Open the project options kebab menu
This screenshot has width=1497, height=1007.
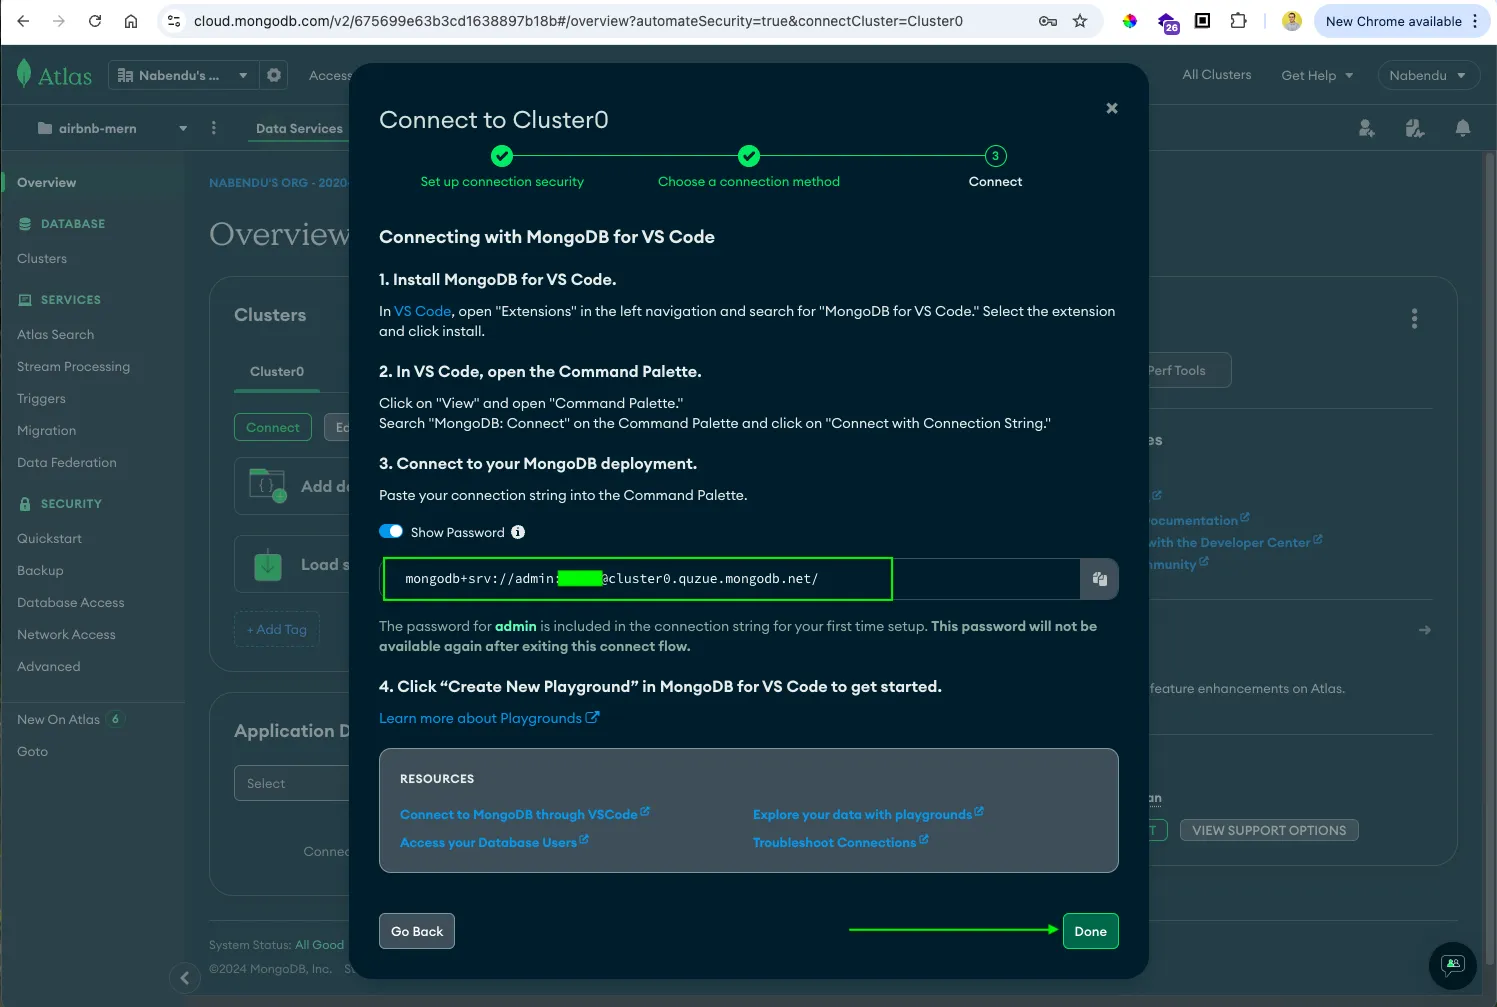tap(214, 128)
